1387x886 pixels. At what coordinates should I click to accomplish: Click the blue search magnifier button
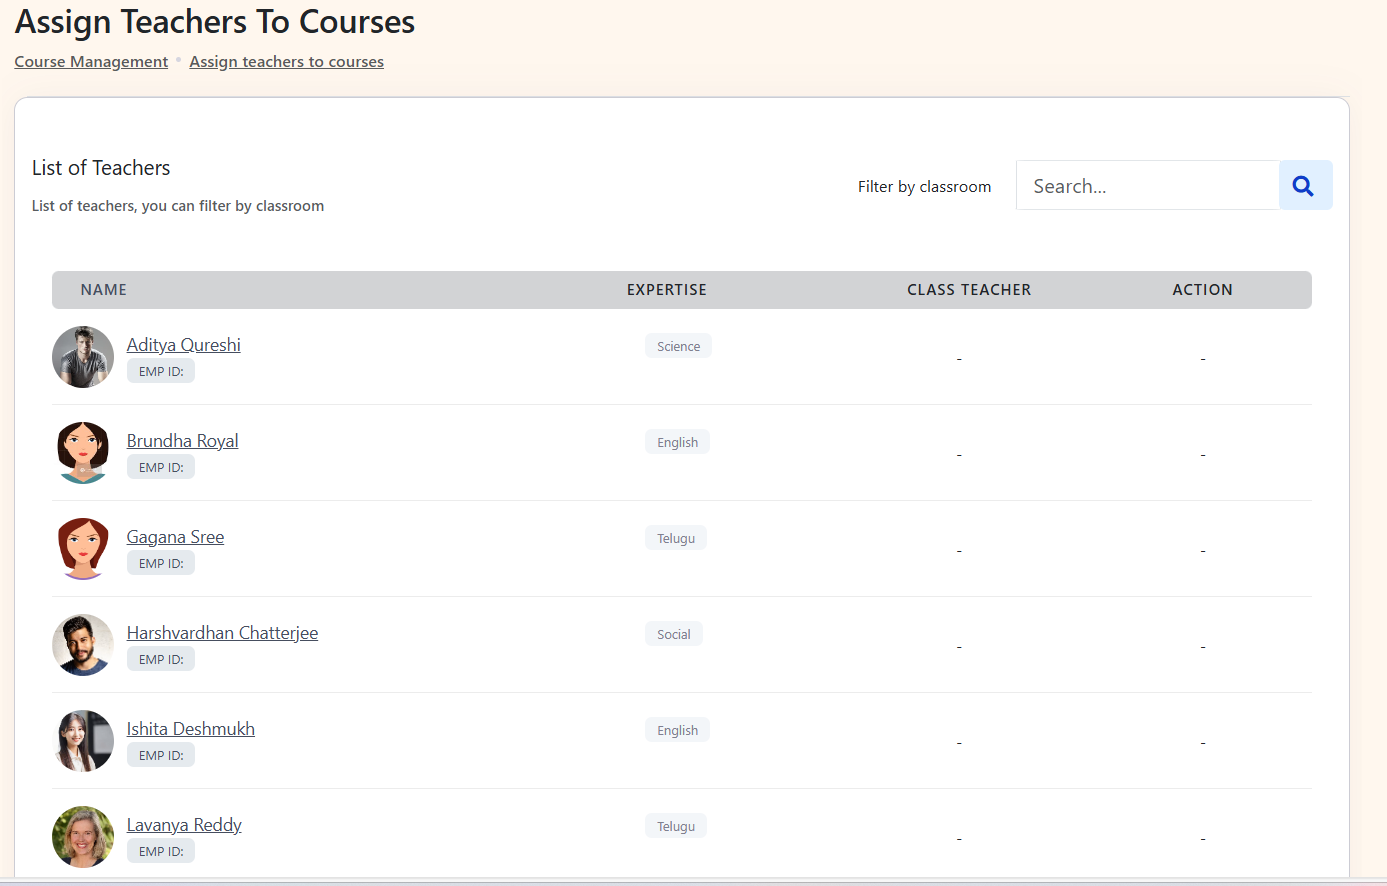1304,186
